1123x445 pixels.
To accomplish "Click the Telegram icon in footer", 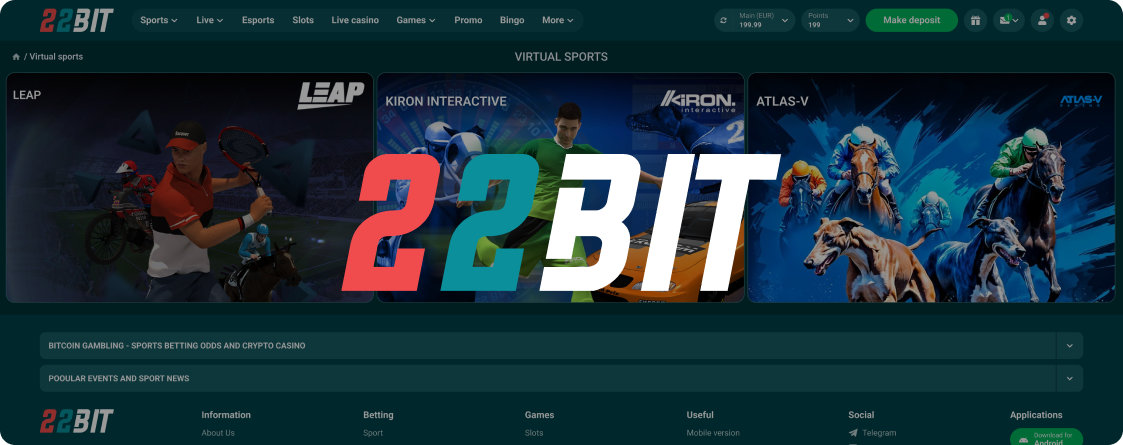I will pos(852,433).
